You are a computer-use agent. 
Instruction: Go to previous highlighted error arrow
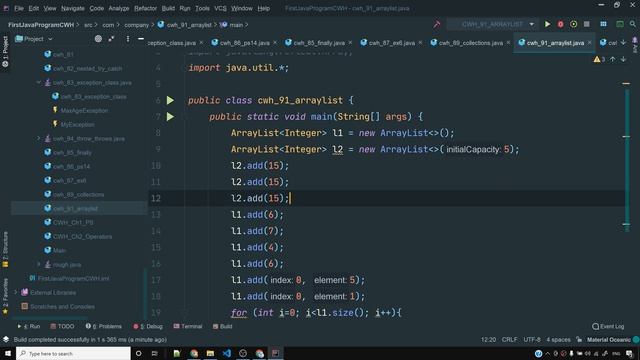[x=613, y=60]
